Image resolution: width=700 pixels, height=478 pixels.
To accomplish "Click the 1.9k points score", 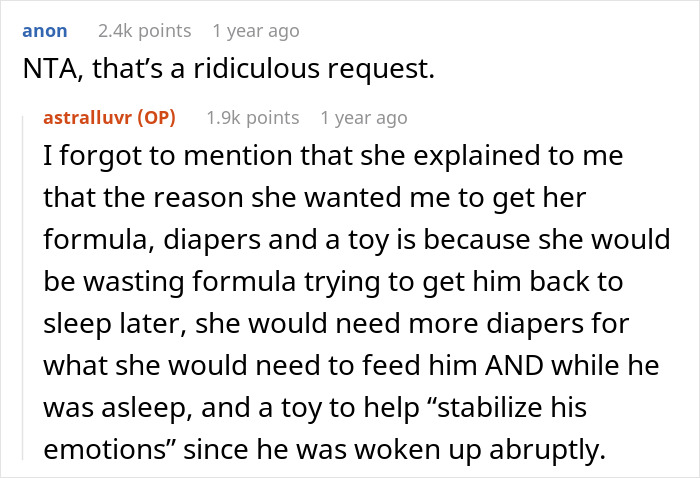I will [253, 117].
